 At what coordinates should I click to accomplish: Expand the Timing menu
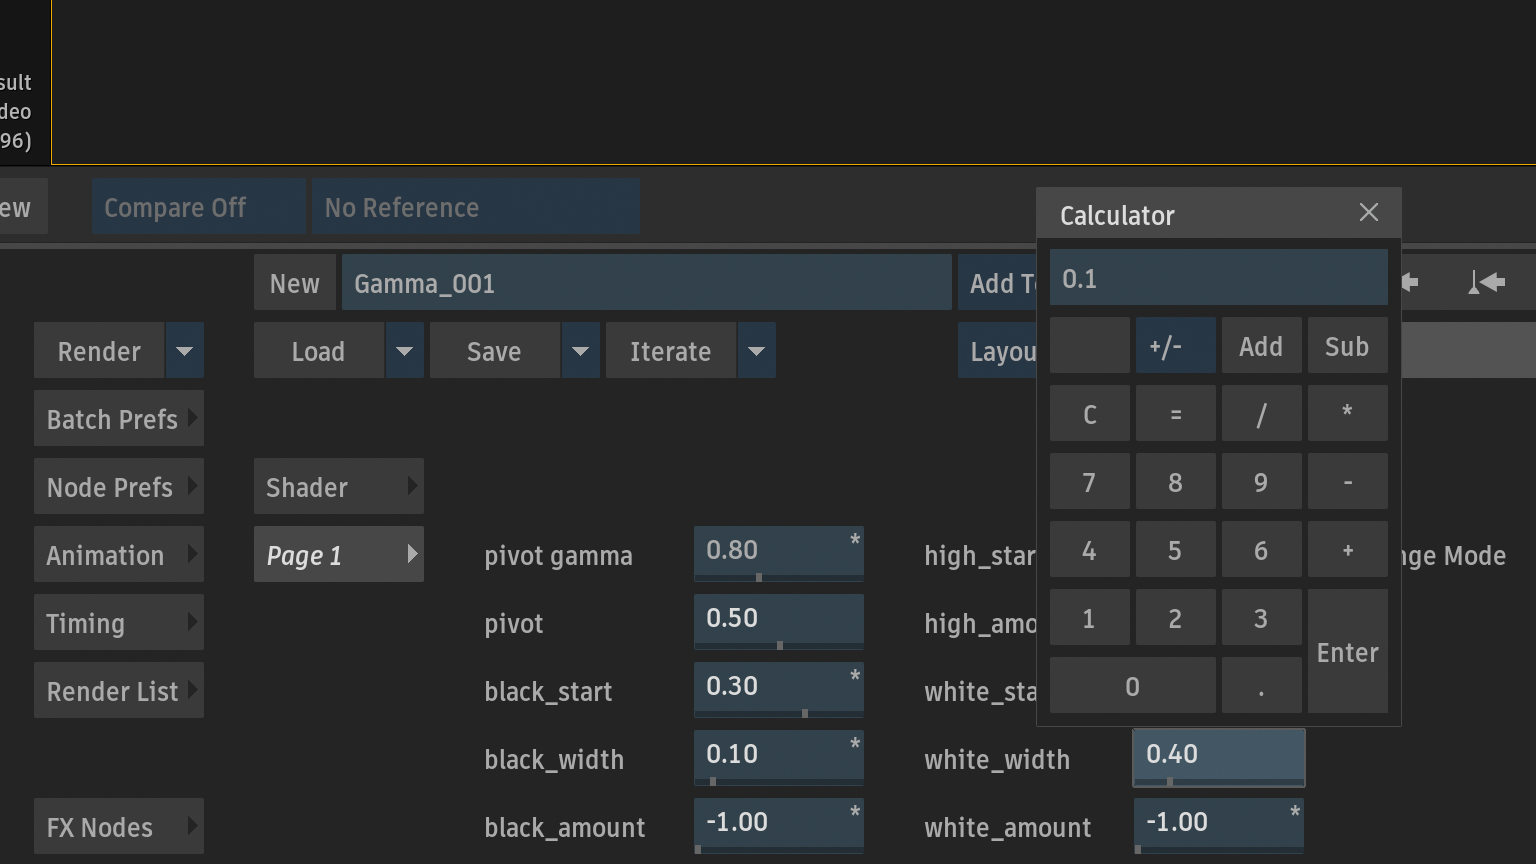119,623
